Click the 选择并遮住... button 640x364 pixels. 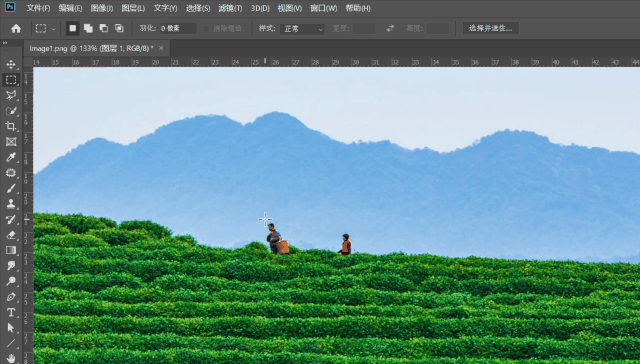pyautogui.click(x=491, y=29)
